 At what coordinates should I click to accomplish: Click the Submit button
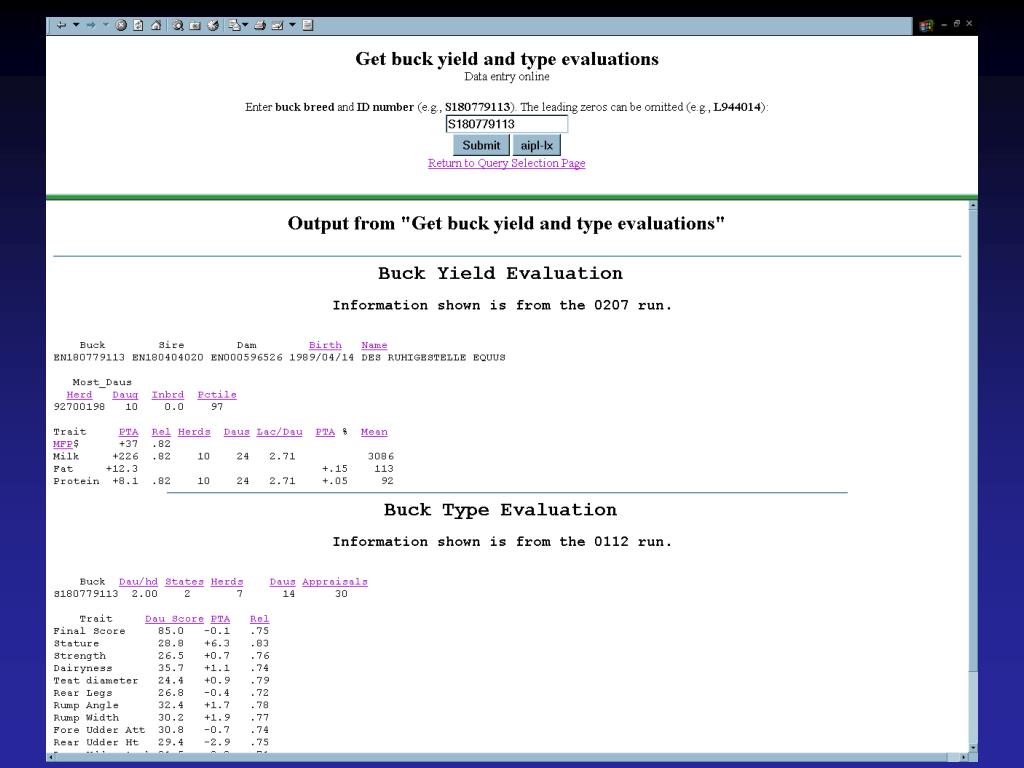481,146
